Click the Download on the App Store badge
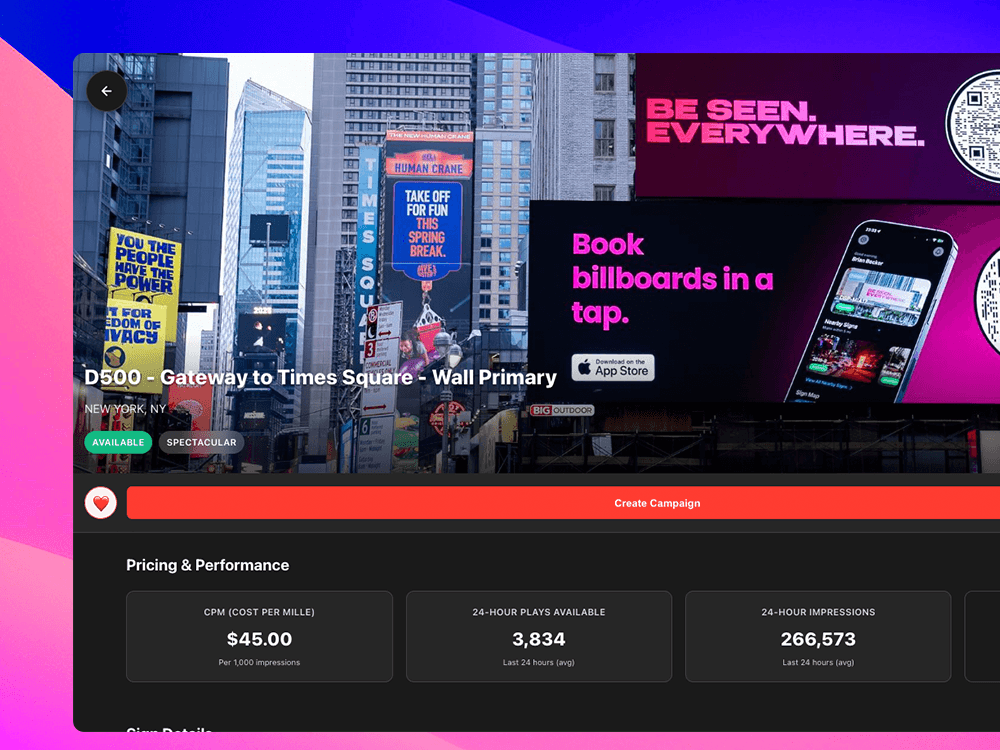The width and height of the screenshot is (1000, 750). pos(613,368)
